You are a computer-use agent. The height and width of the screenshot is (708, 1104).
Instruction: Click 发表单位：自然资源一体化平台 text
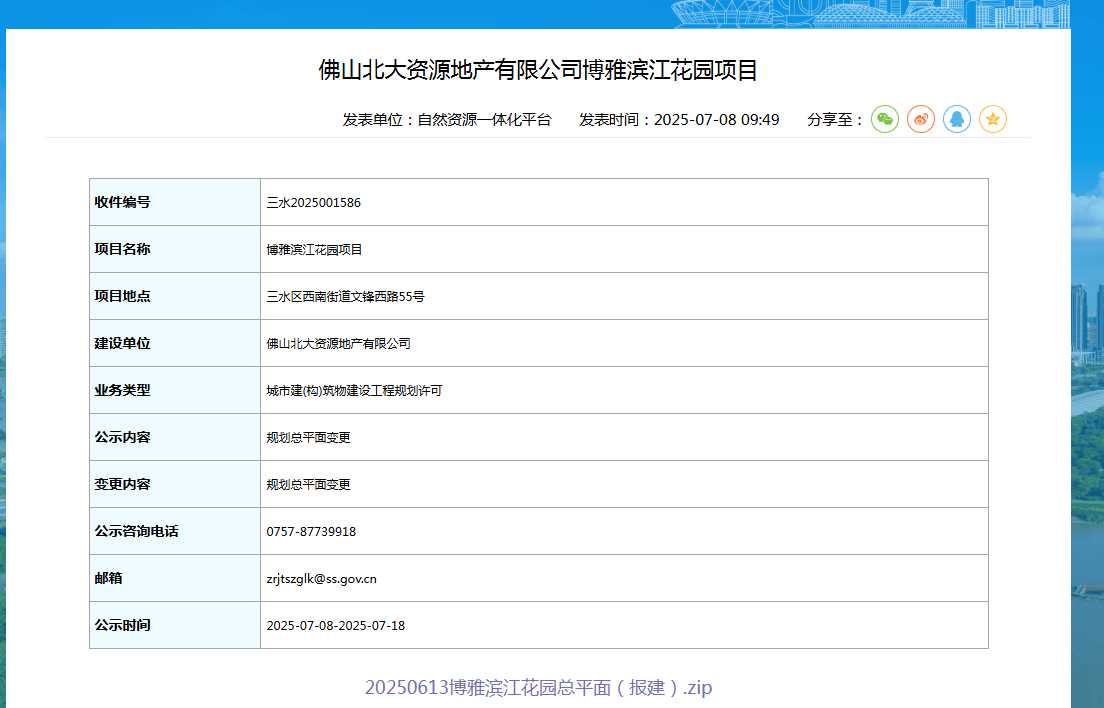(x=447, y=120)
